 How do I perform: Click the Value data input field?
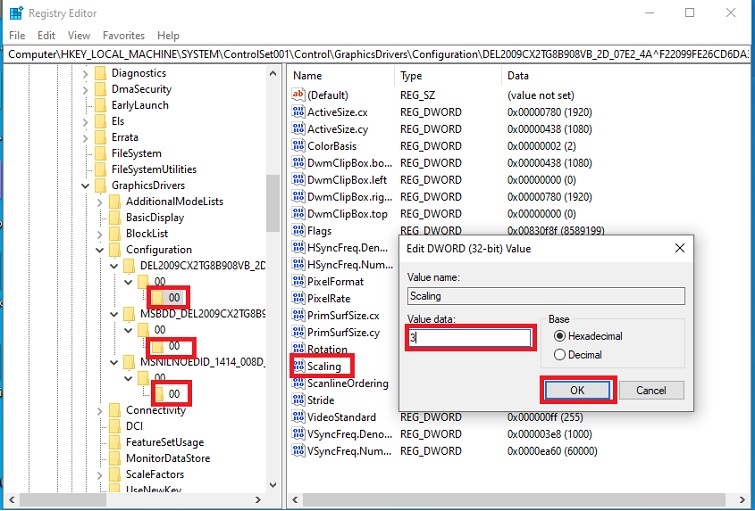(469, 338)
